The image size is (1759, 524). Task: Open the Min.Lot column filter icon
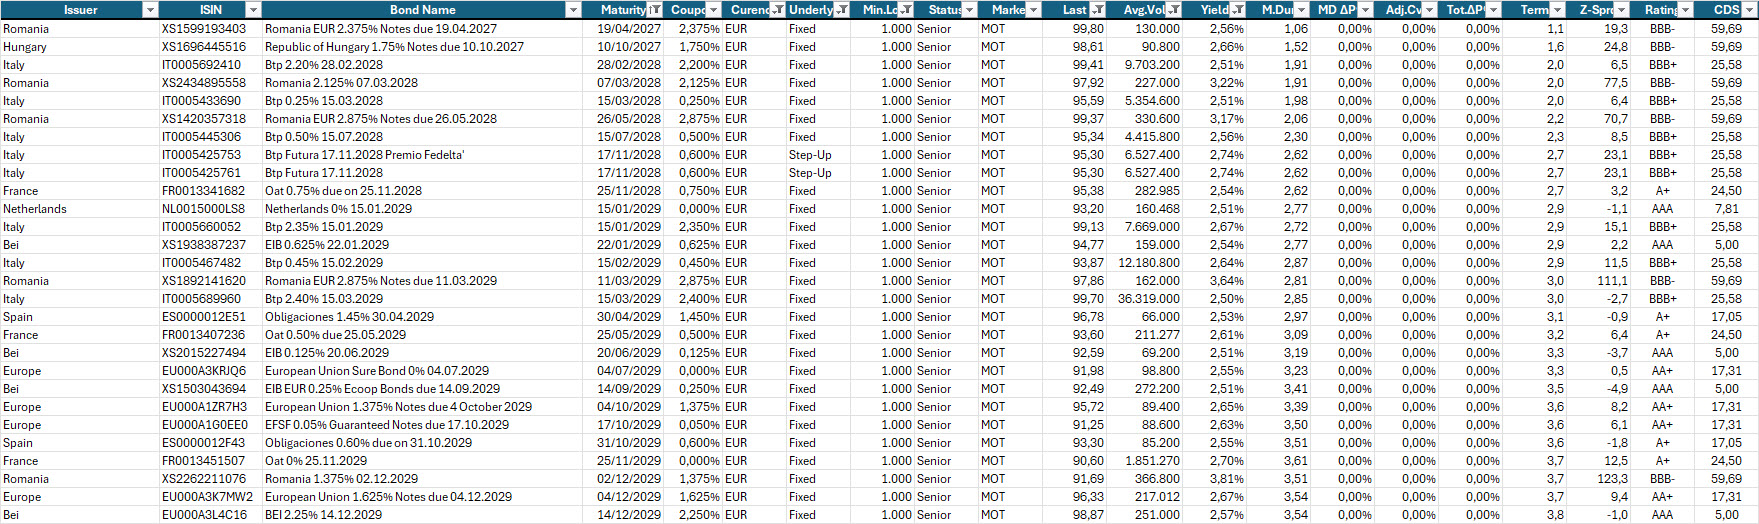[906, 10]
